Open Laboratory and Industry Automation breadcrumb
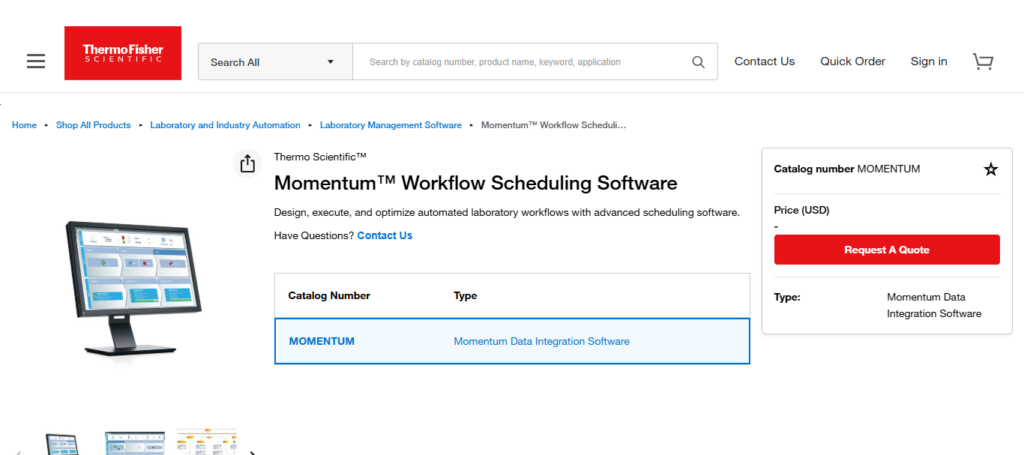Viewport: 1024px width, 455px height. click(225, 125)
